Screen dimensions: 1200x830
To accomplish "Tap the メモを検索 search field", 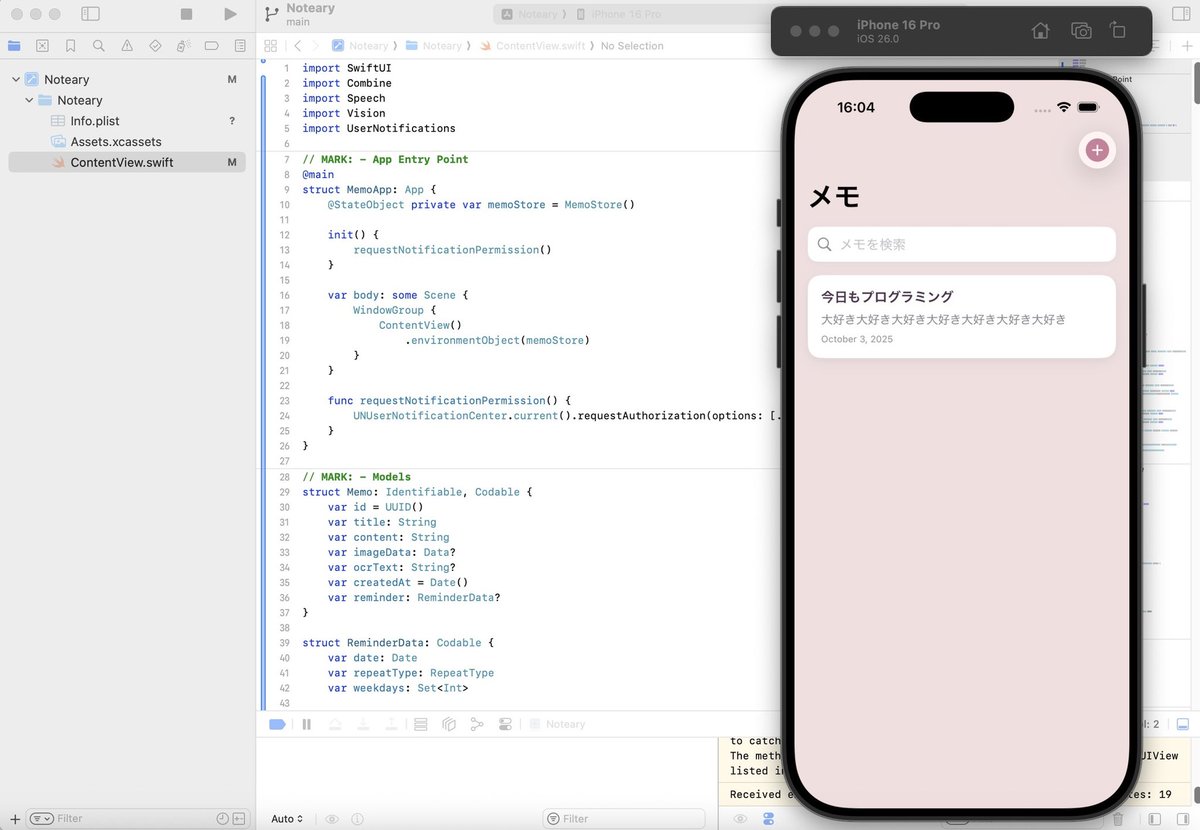I will pyautogui.click(x=961, y=244).
